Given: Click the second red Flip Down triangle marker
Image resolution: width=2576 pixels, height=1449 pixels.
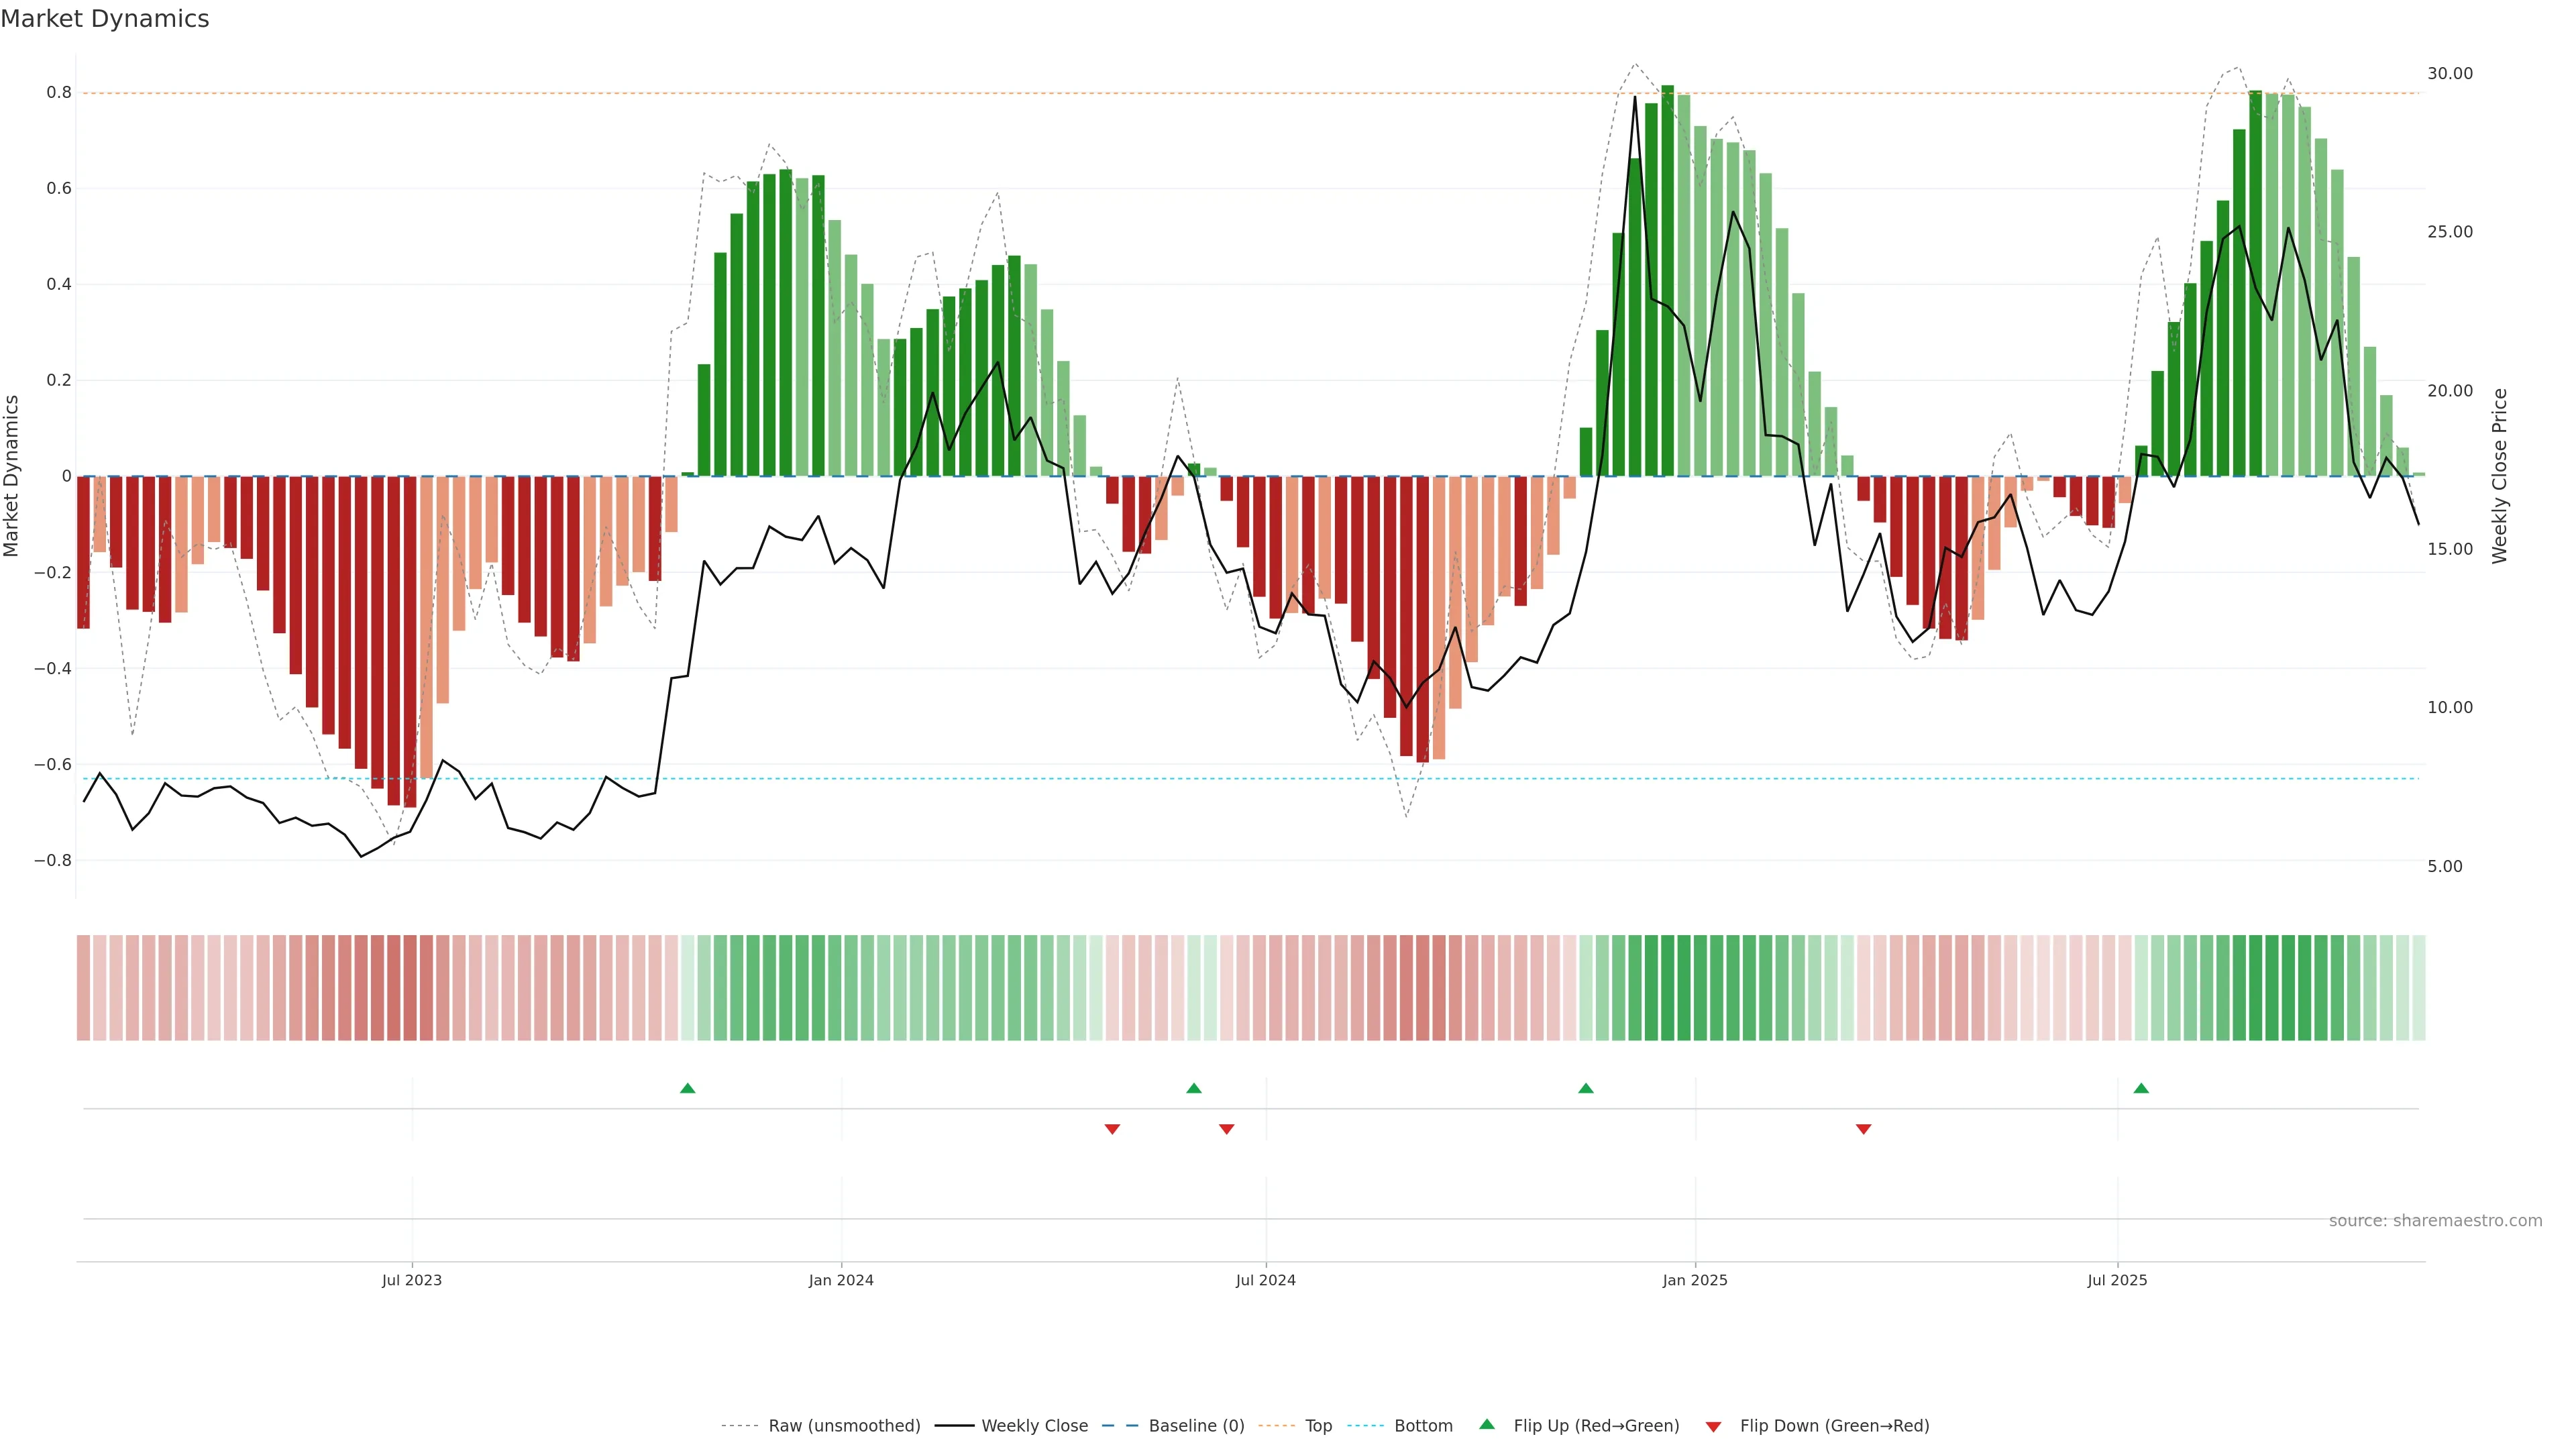Looking at the screenshot, I should [x=1226, y=1129].
